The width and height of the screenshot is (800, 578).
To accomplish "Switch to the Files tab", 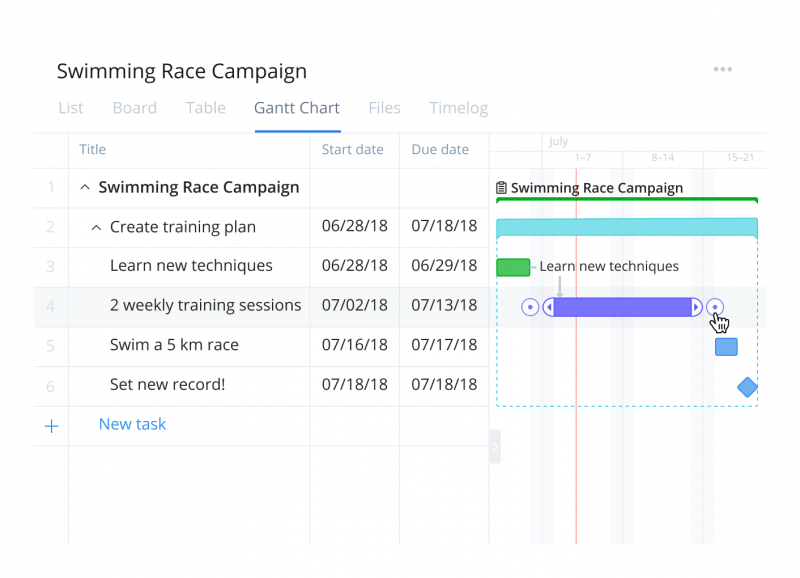I will click(x=385, y=108).
